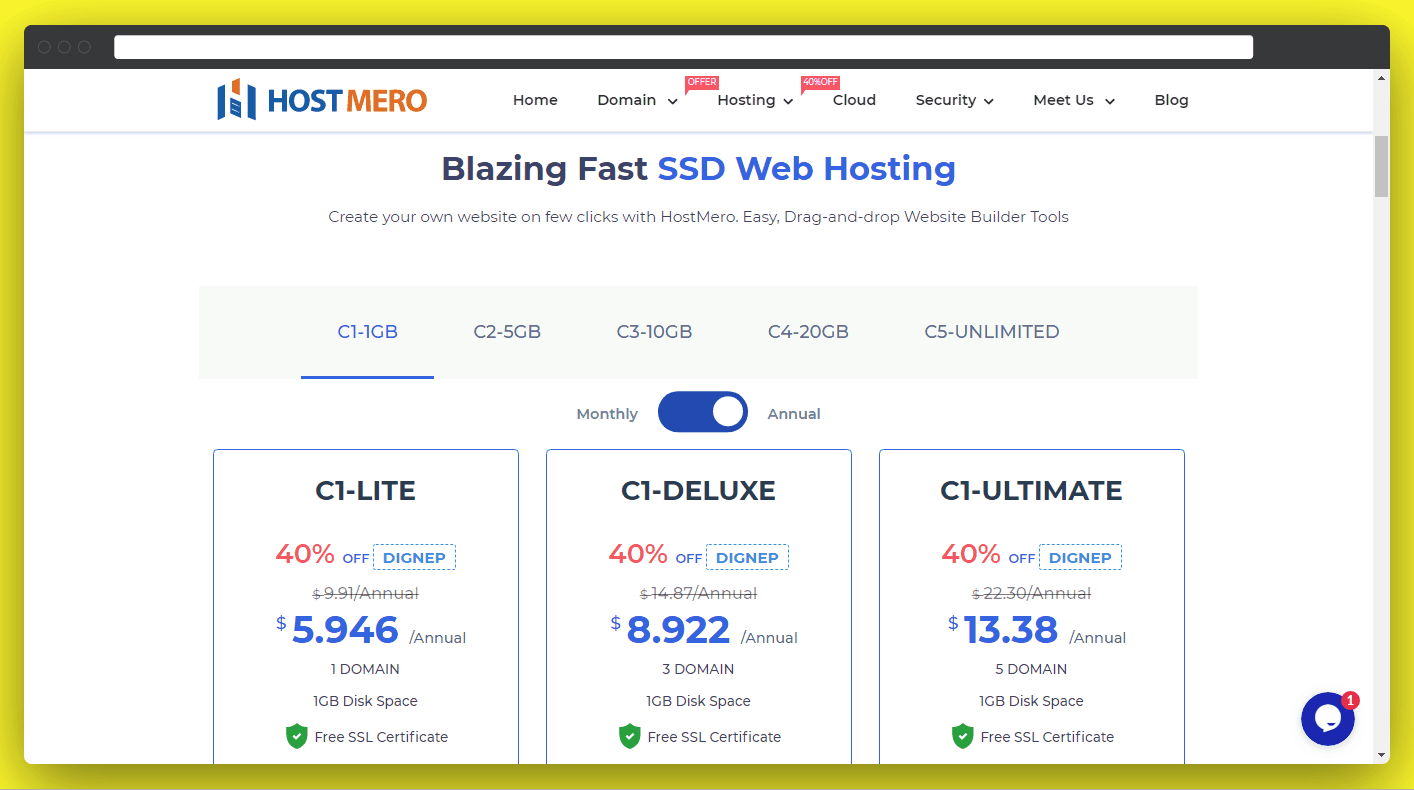Select Monthly billing label
Viewport: 1414px width, 790px height.
point(607,414)
